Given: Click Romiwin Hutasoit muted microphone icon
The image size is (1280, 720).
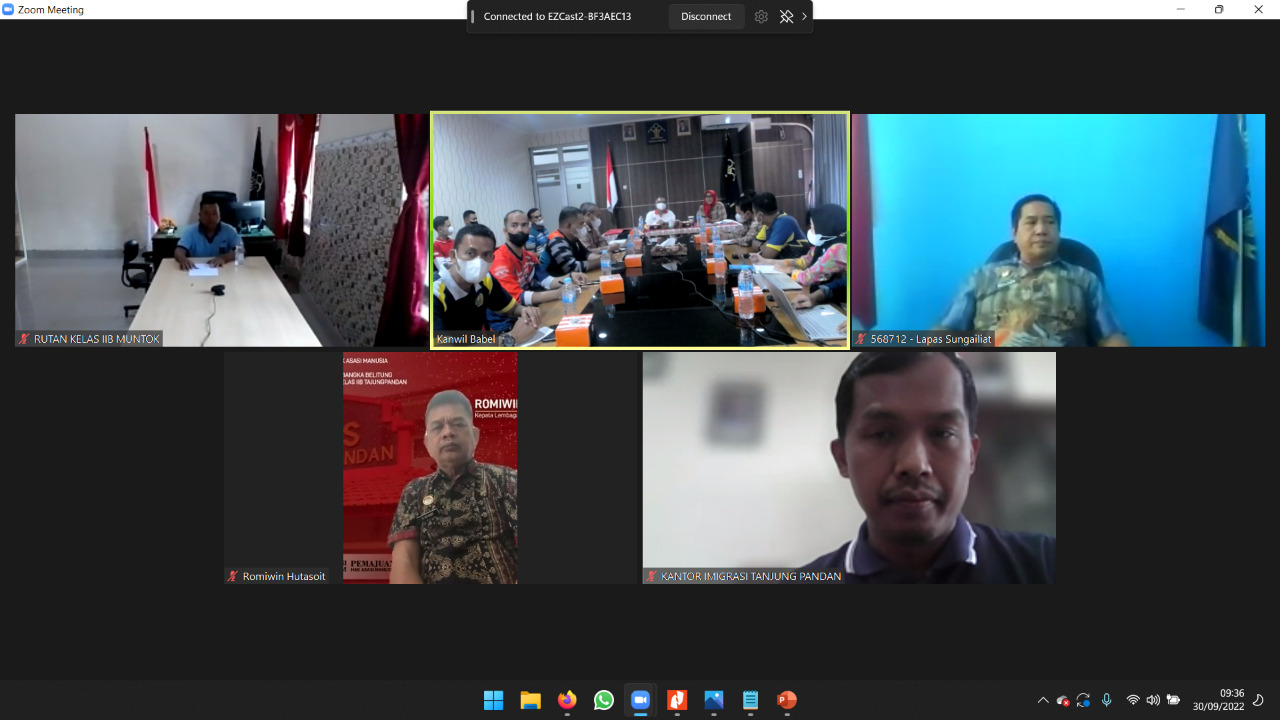Looking at the screenshot, I should tap(233, 576).
